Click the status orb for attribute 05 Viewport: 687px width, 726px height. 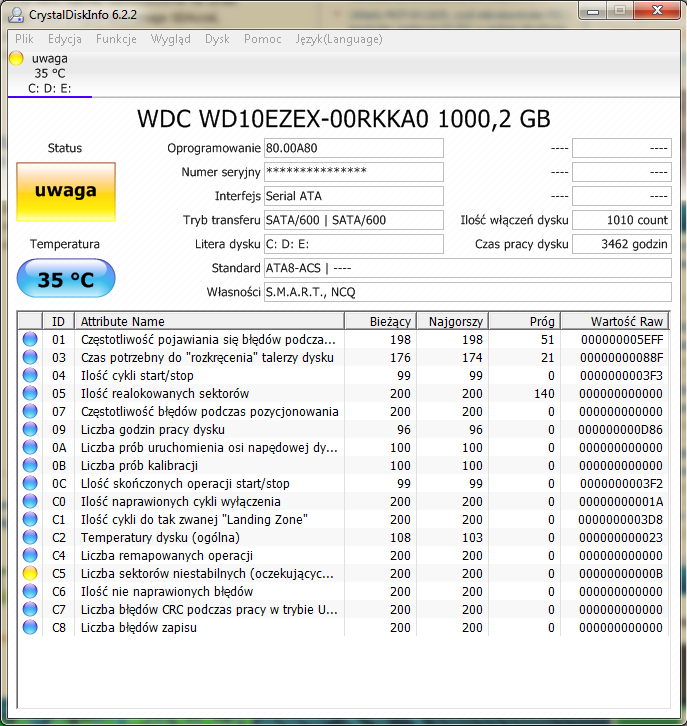tap(30, 394)
